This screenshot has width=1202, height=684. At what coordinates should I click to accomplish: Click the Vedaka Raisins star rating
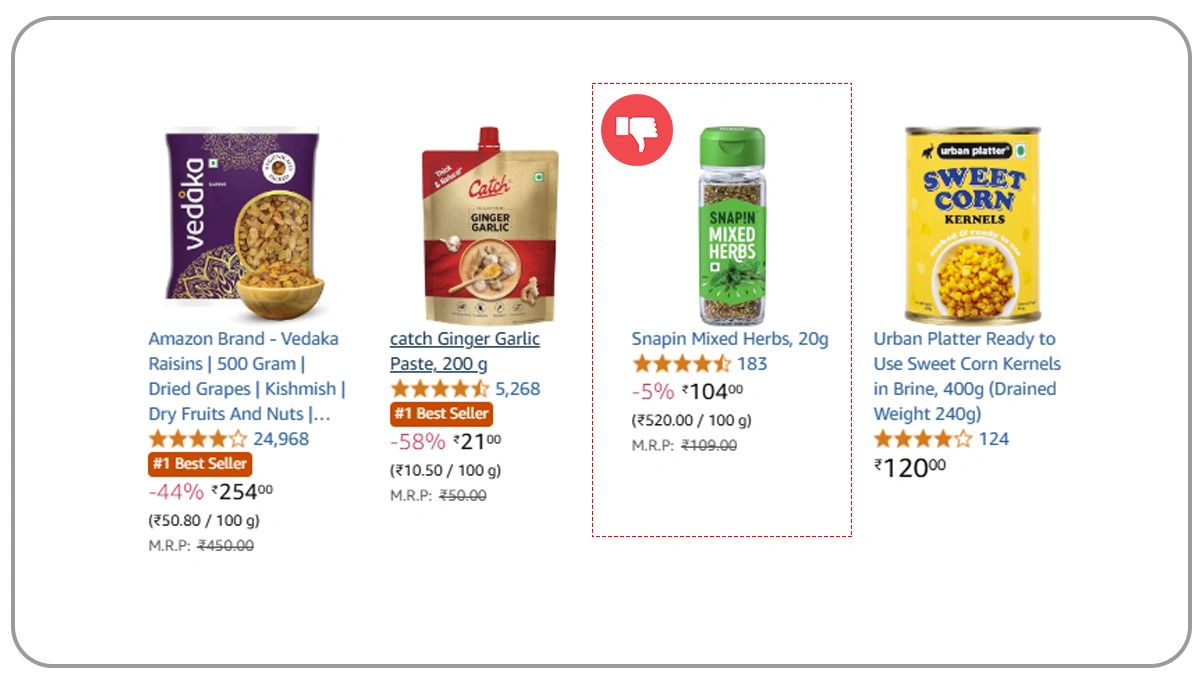(197, 439)
